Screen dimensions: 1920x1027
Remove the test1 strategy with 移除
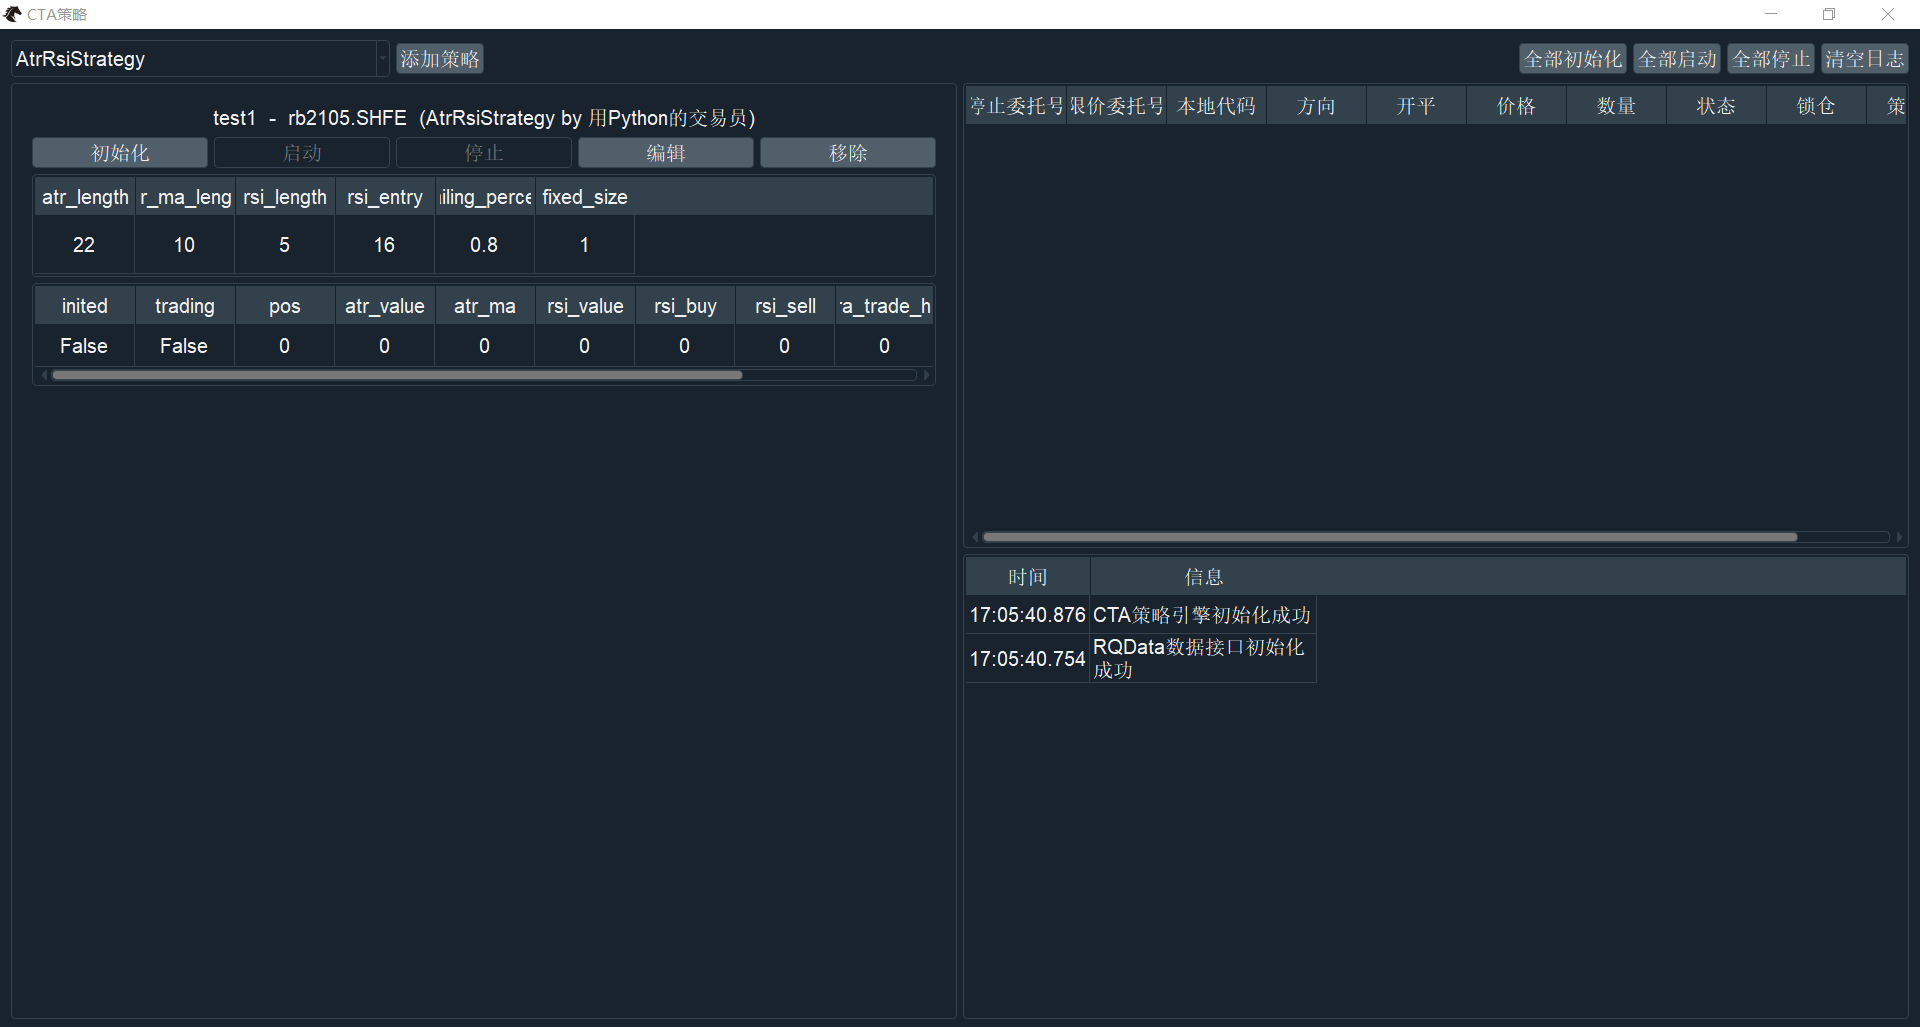click(x=847, y=152)
